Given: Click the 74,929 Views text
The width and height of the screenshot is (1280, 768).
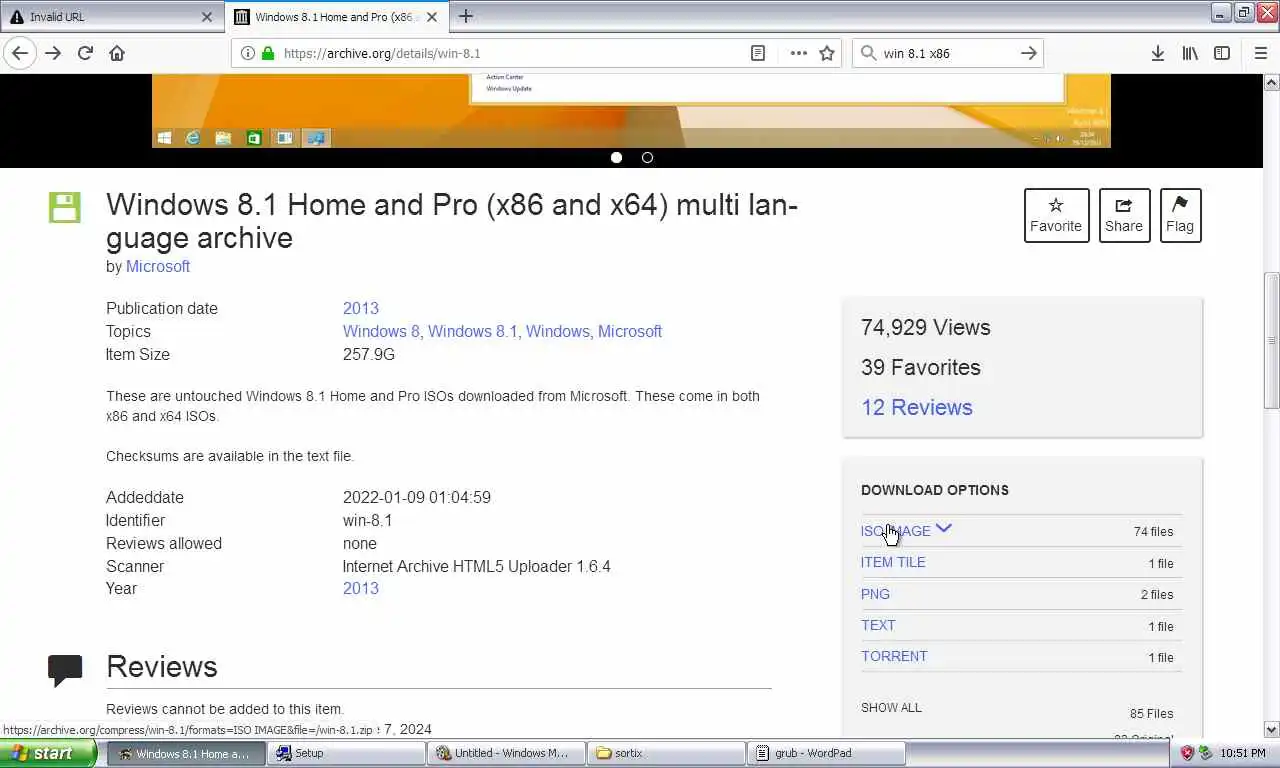Looking at the screenshot, I should pos(926,327).
